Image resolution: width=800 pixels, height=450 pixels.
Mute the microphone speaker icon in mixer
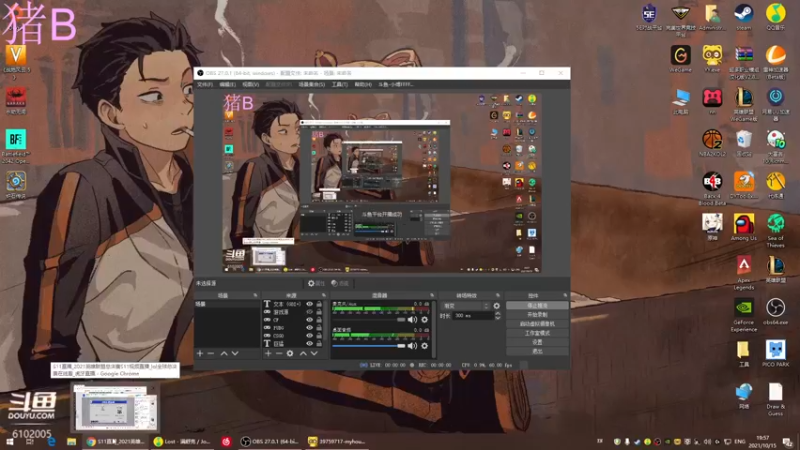pyautogui.click(x=412, y=320)
